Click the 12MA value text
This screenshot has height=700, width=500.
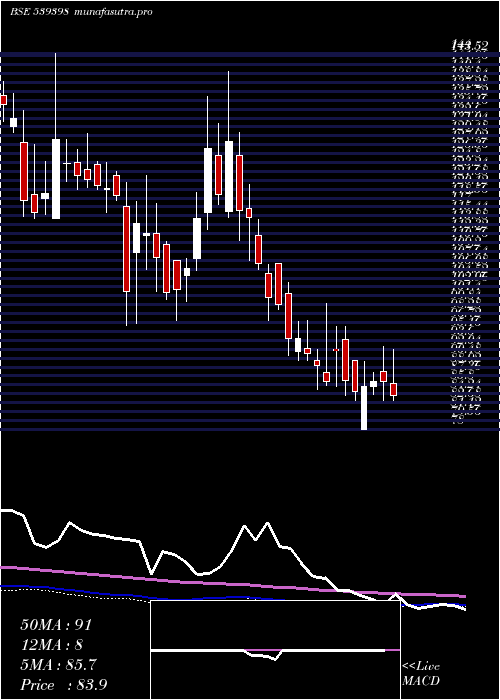[x=52, y=645]
